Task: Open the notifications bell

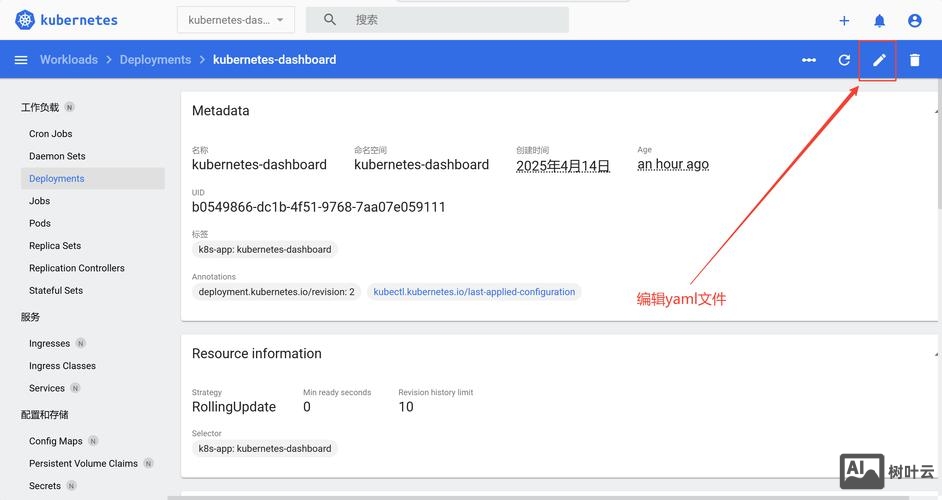Action: pos(880,21)
